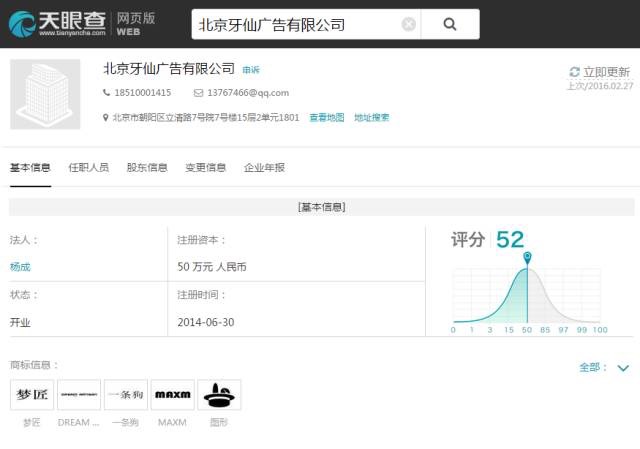Open the 梦匠 trademark thumbnail
640x449 pixels.
click(32, 394)
